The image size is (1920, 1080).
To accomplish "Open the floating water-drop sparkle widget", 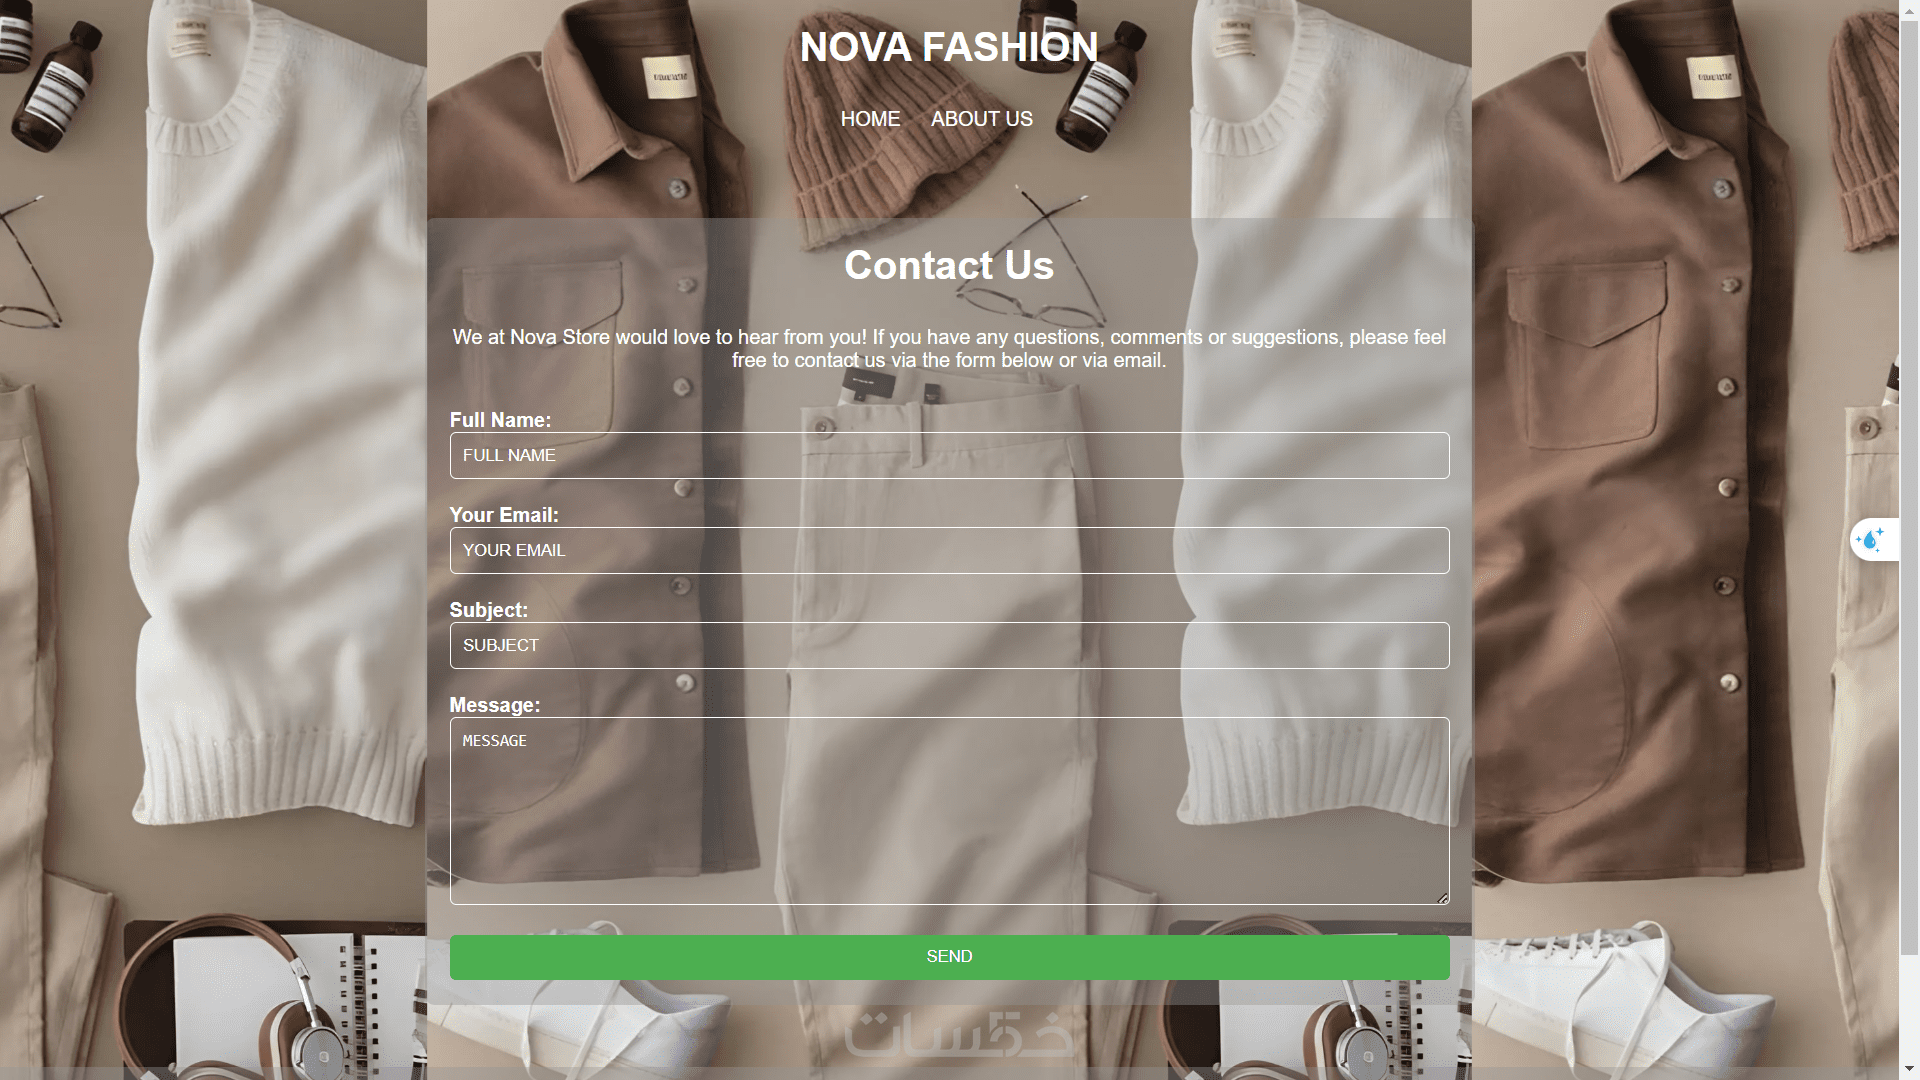I will [1872, 540].
